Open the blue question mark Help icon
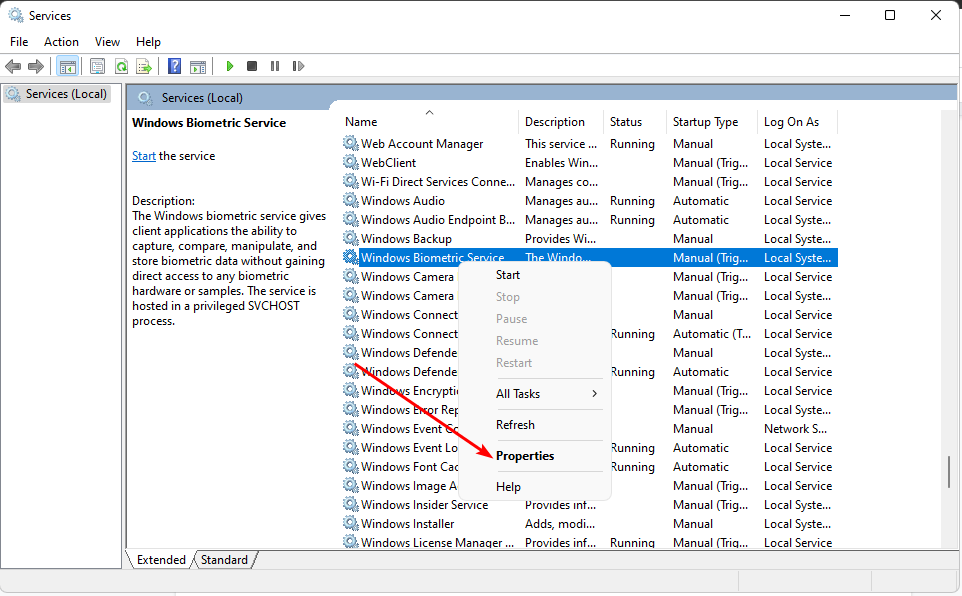The width and height of the screenshot is (962, 596). (x=175, y=66)
